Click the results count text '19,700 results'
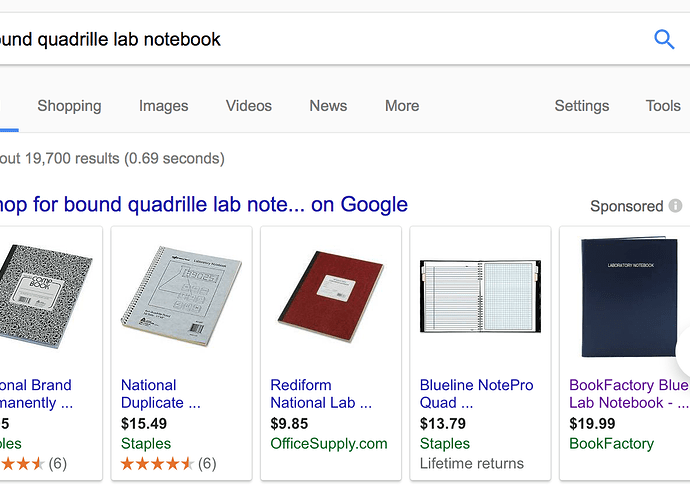Image resolution: width=690 pixels, height=500 pixels. (72, 158)
